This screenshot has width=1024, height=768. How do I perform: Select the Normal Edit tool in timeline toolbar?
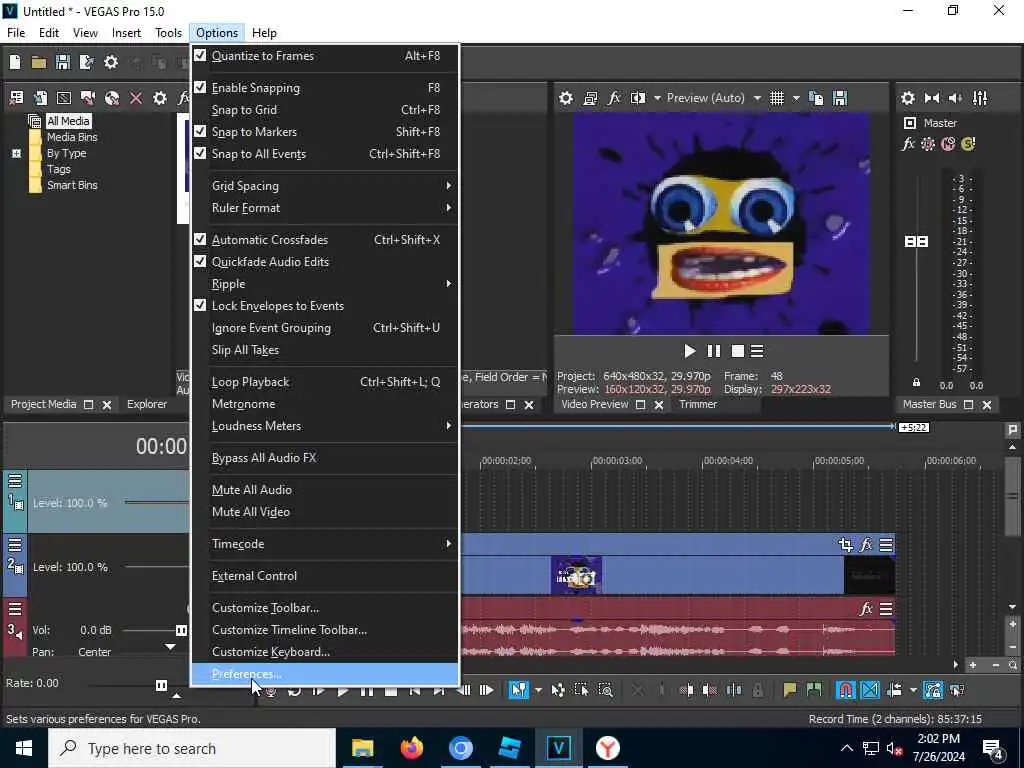tap(519, 690)
